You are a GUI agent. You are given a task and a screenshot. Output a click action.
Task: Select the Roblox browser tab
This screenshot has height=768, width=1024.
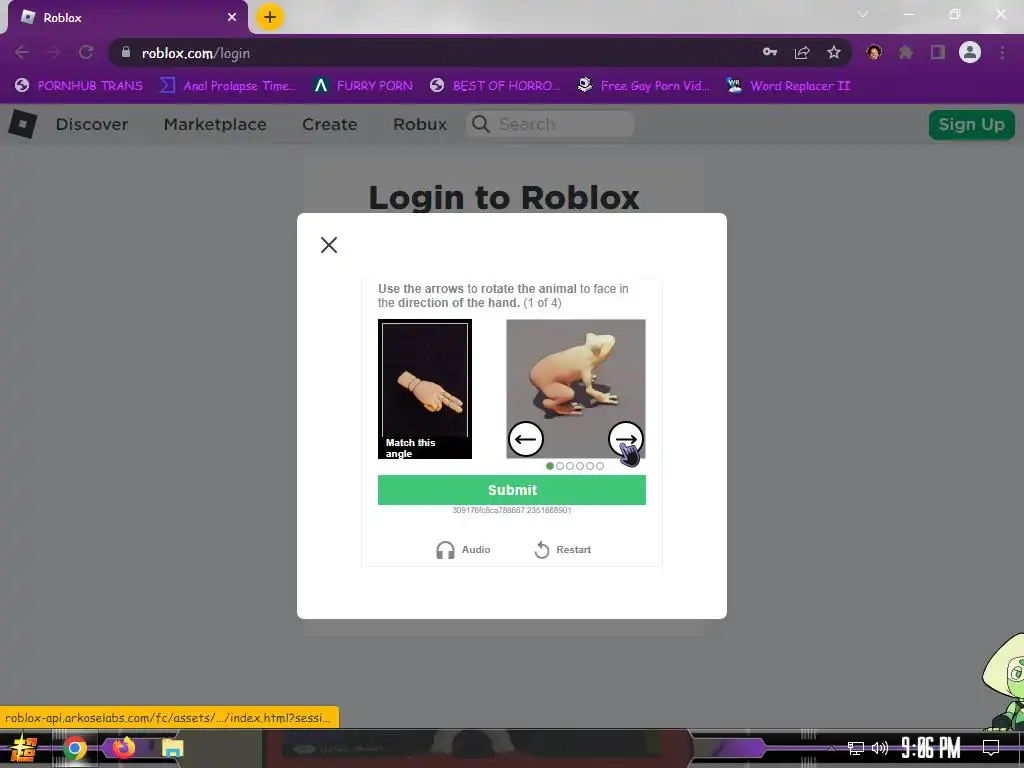(128, 18)
